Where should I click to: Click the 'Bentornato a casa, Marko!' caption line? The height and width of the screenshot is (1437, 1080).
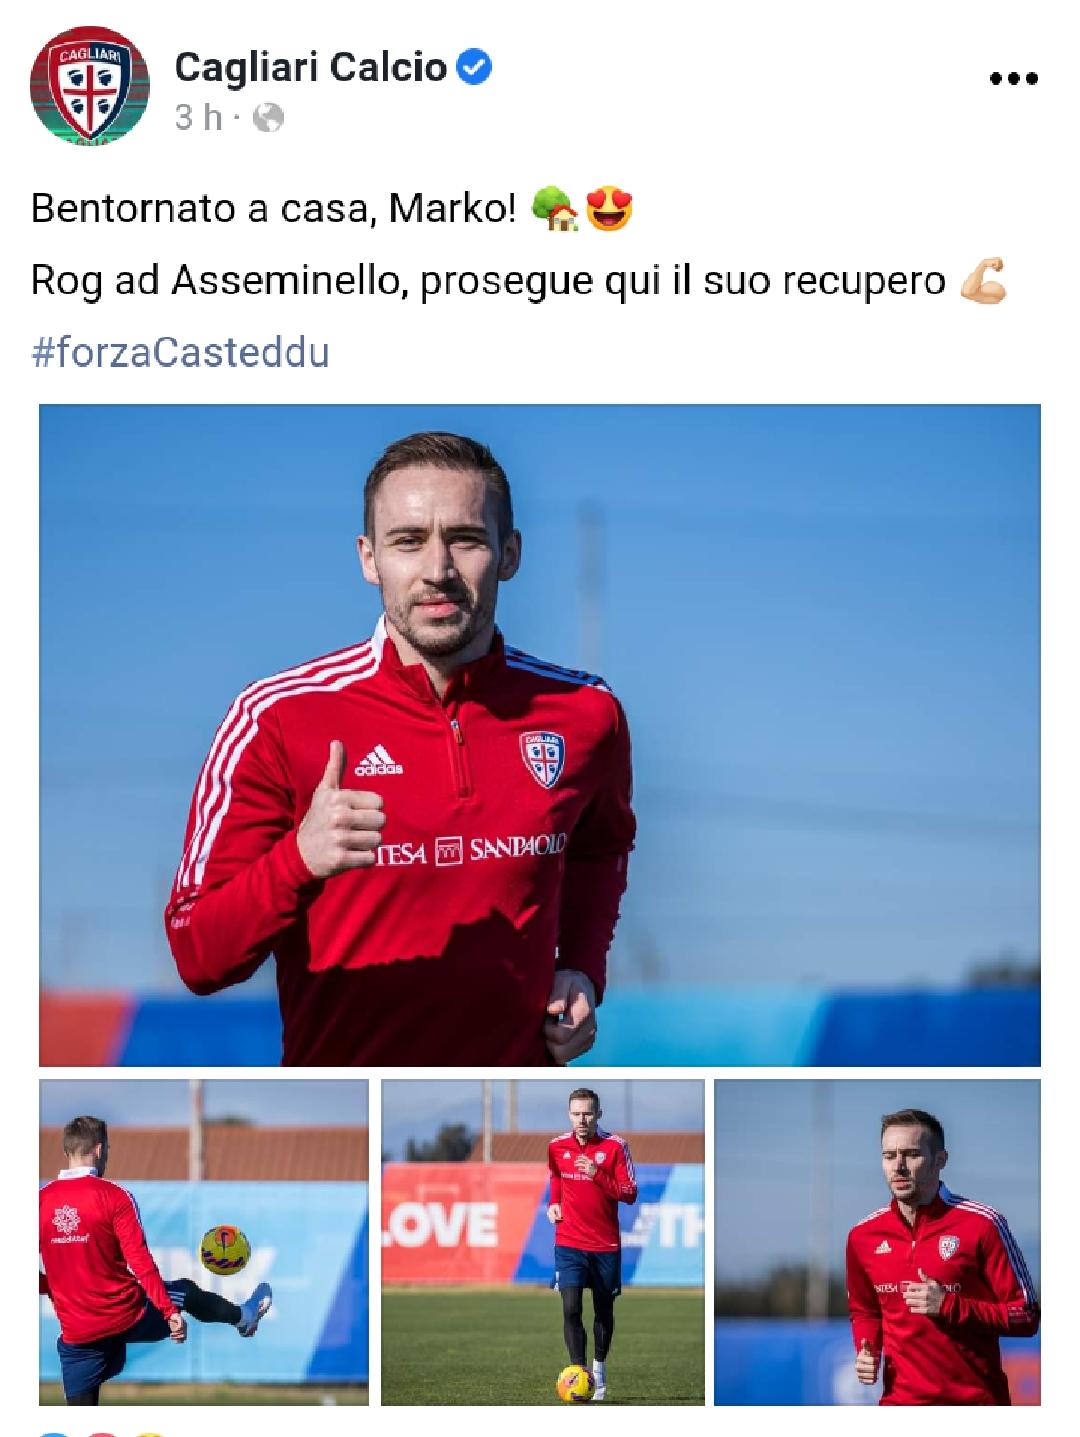pyautogui.click(x=274, y=209)
